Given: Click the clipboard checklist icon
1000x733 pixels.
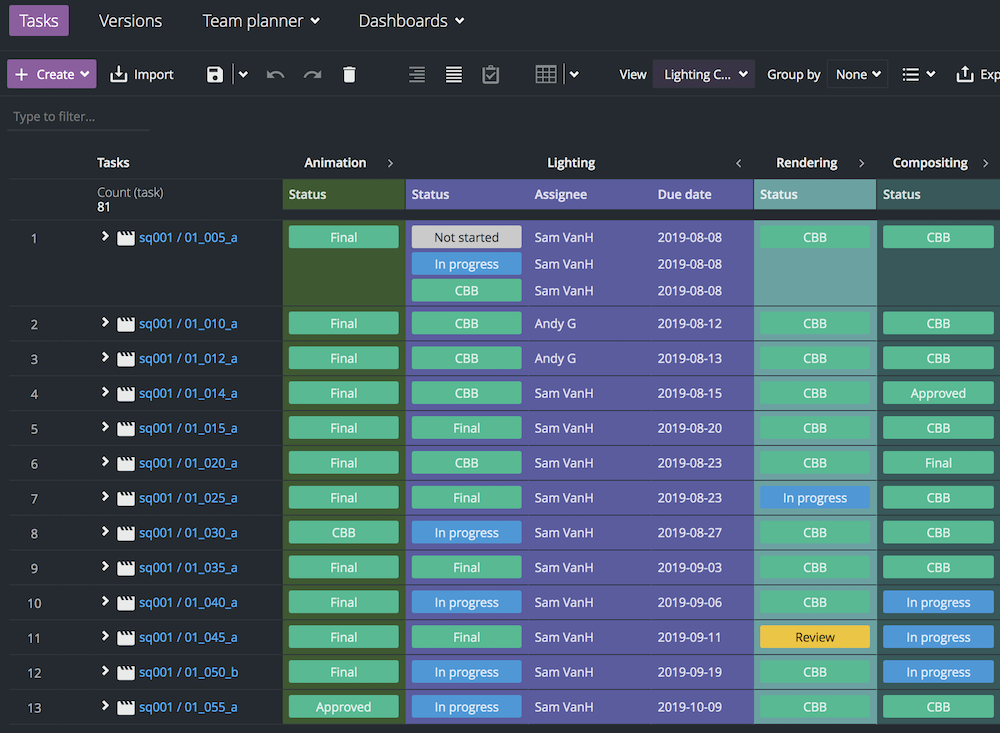Looking at the screenshot, I should point(490,74).
